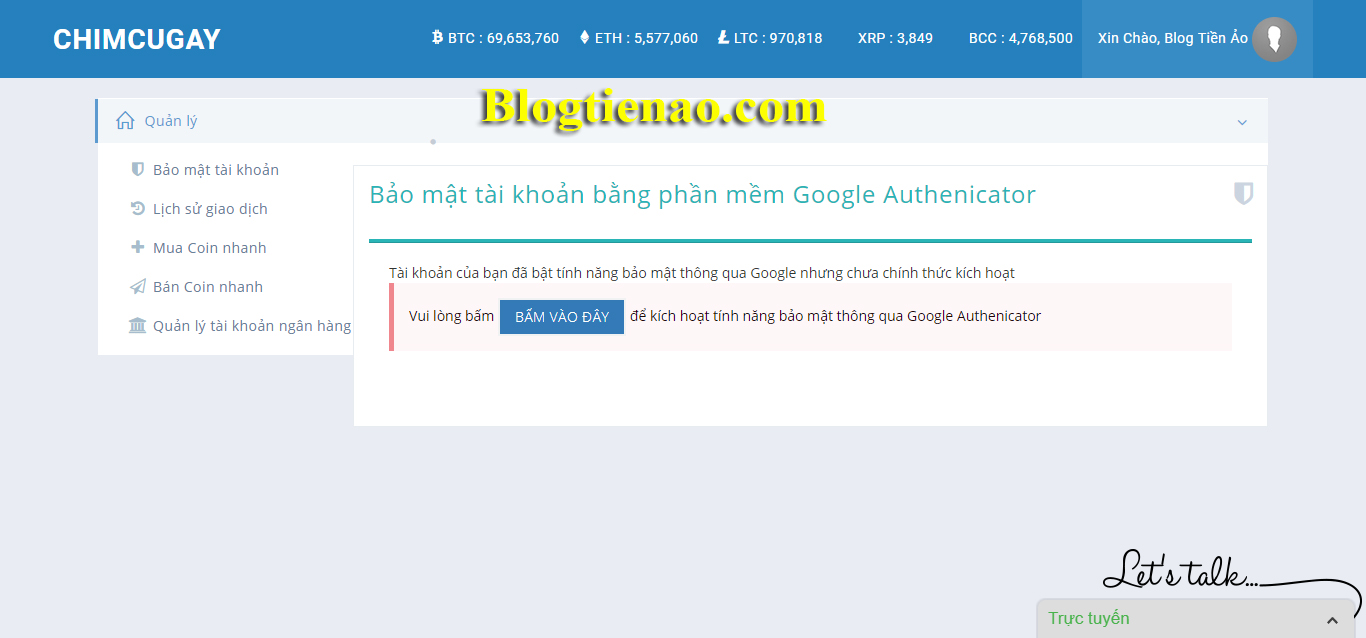Click the Litecoin icon in header
1366x638 pixels.
(x=723, y=38)
